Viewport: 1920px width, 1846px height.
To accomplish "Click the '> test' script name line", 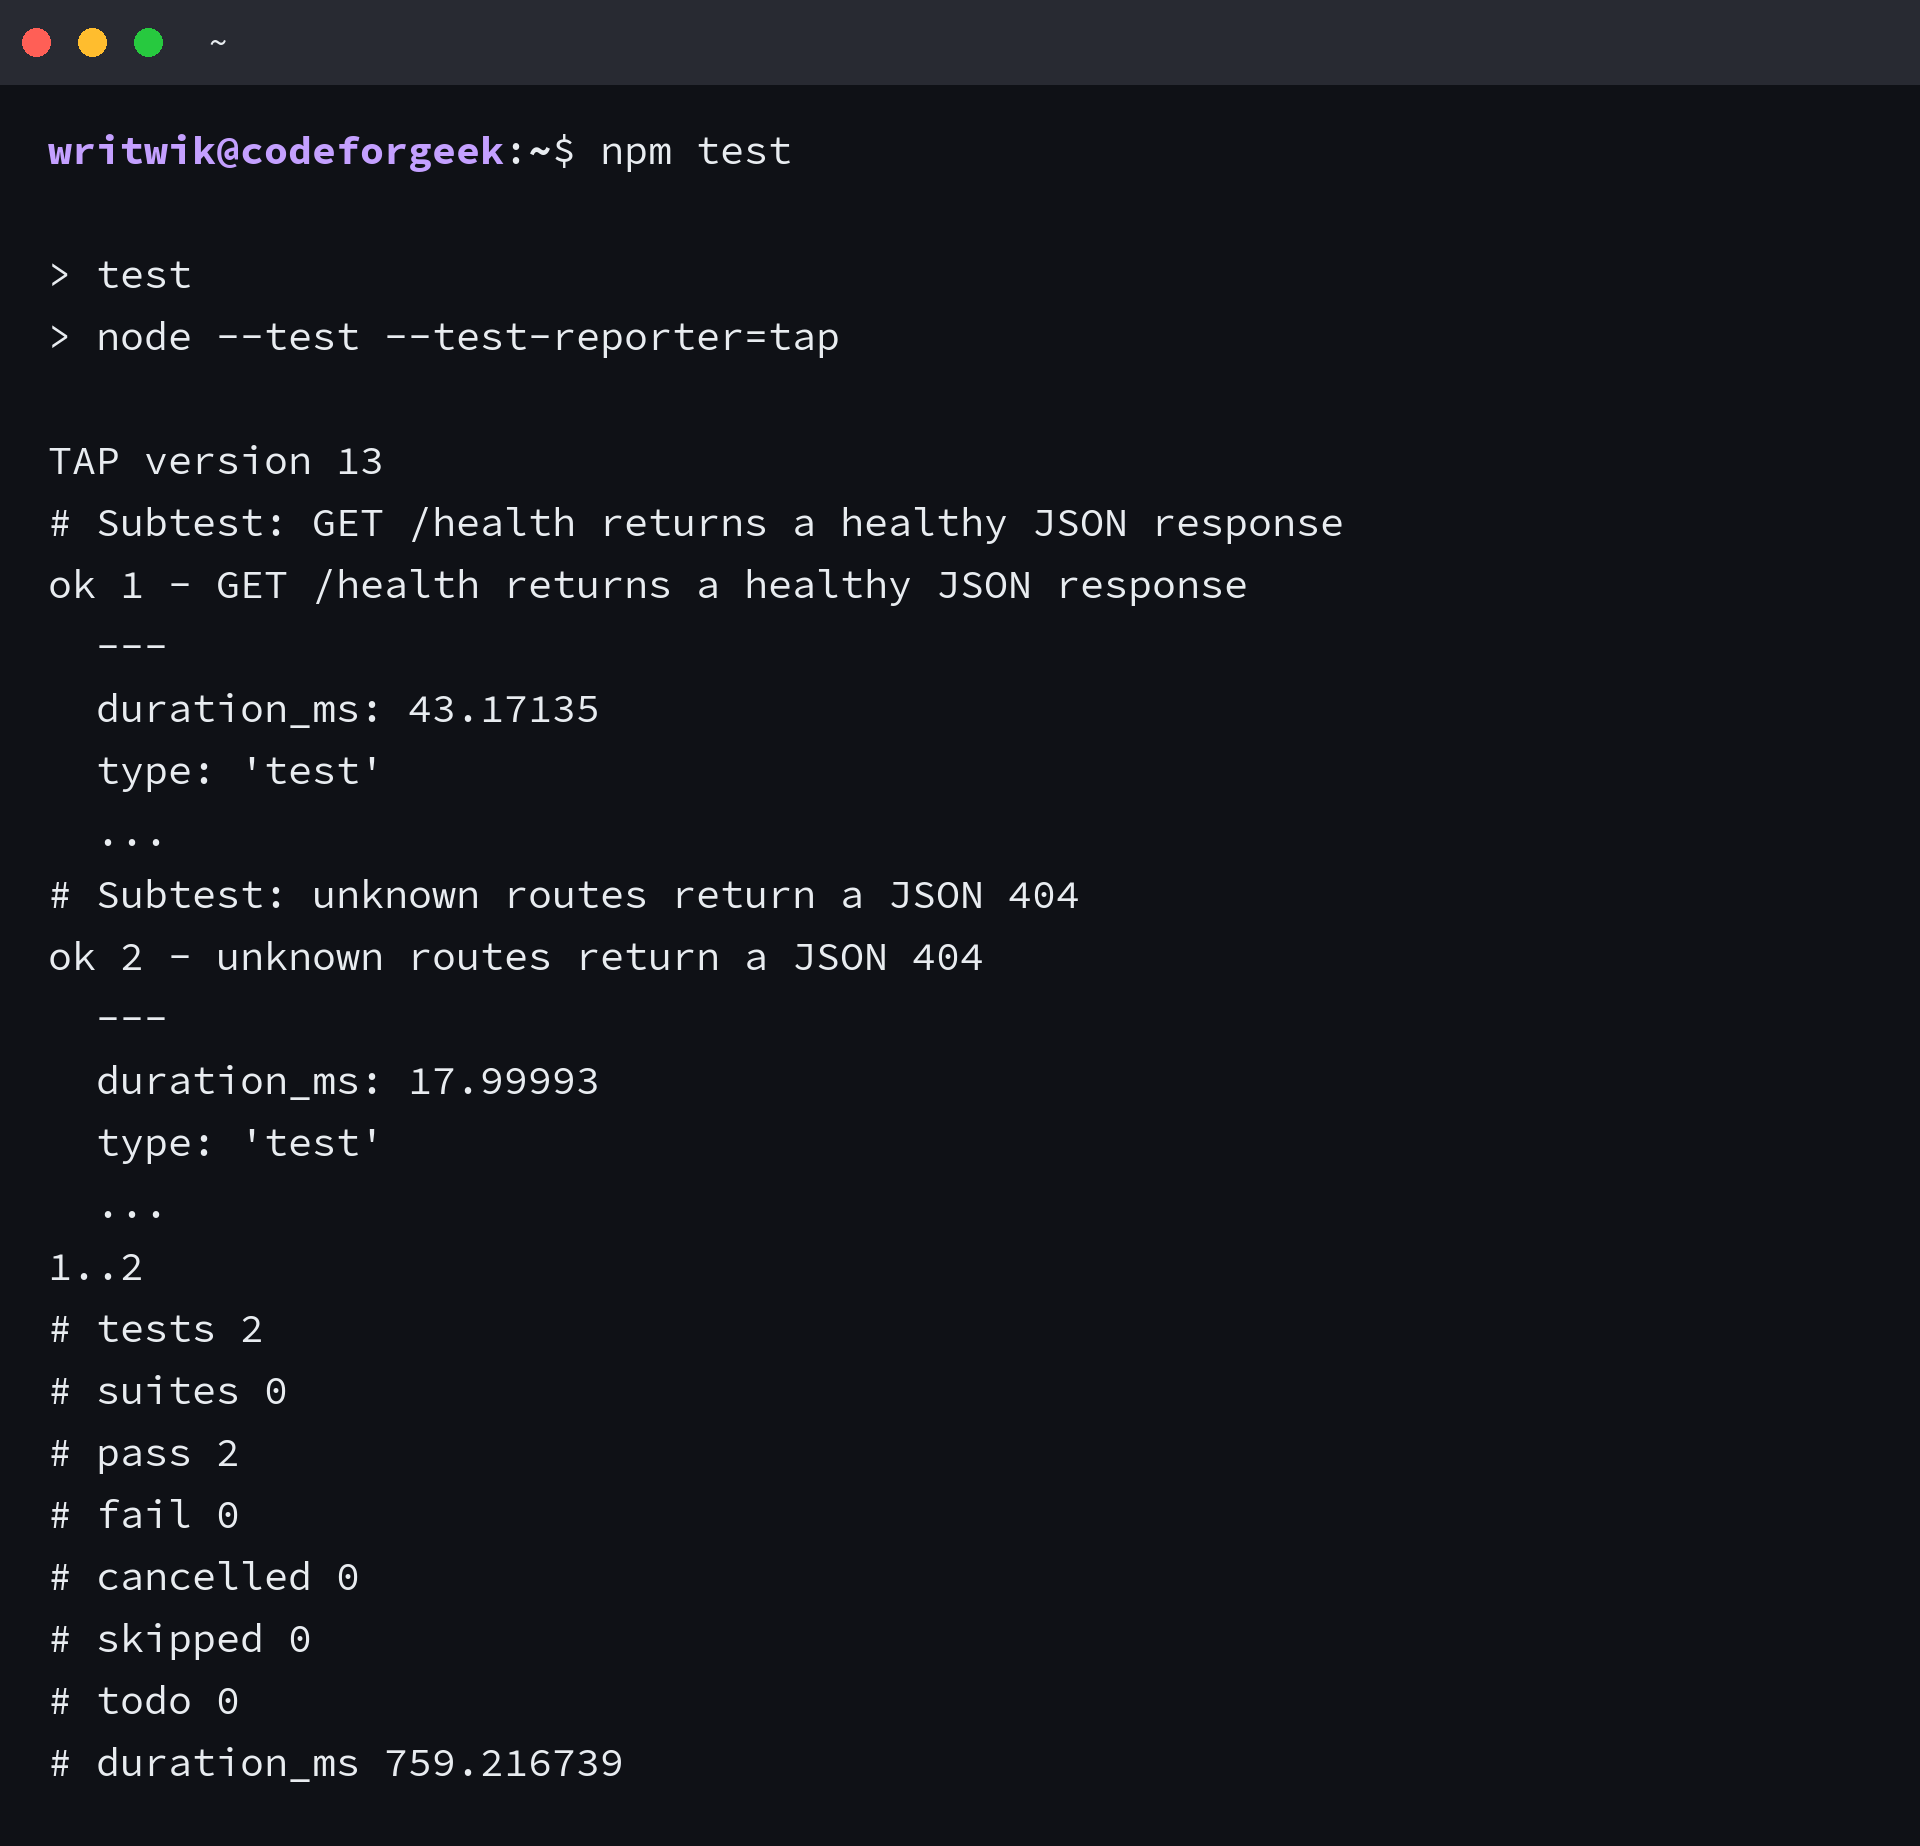I will click(120, 275).
